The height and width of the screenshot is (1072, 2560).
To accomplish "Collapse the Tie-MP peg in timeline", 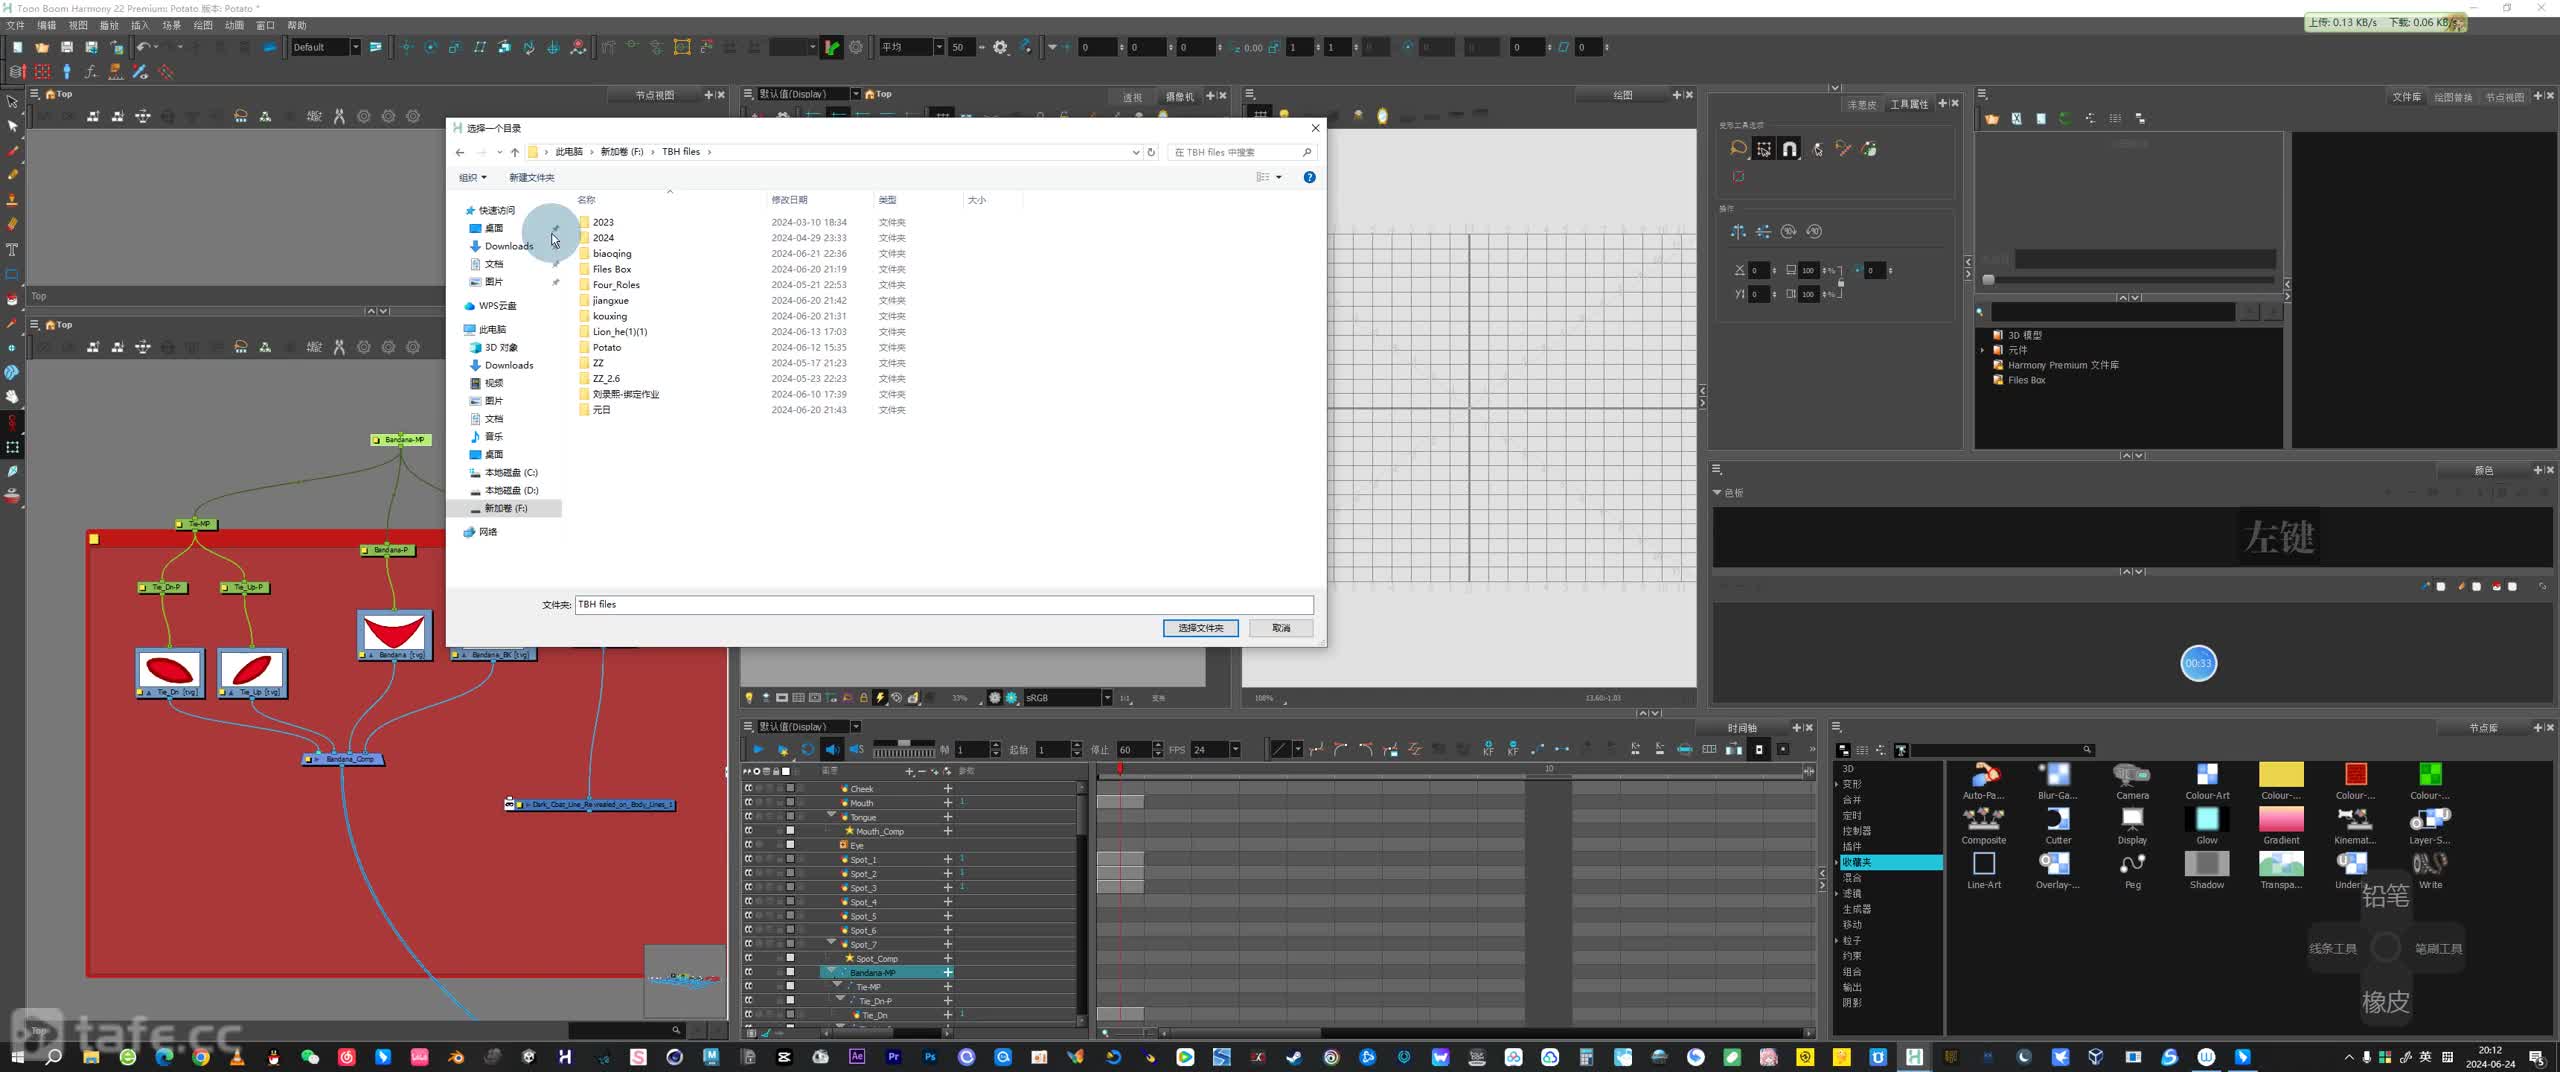I will pos(837,986).
